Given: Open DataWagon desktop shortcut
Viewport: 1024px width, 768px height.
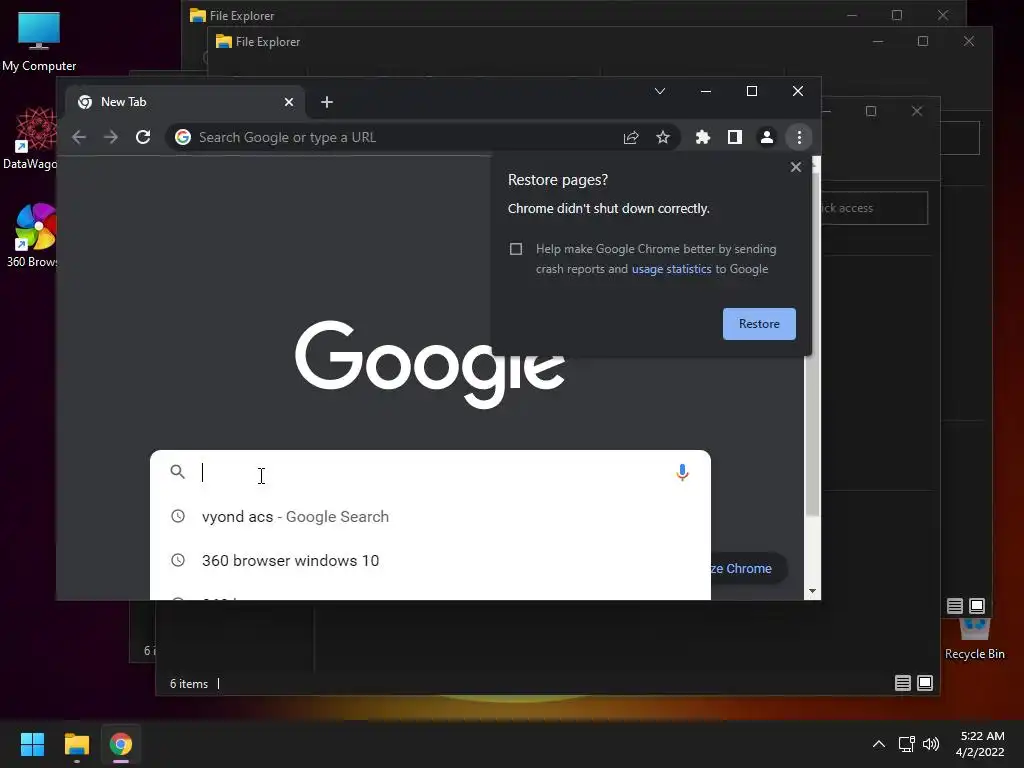Looking at the screenshot, I should click(x=30, y=138).
